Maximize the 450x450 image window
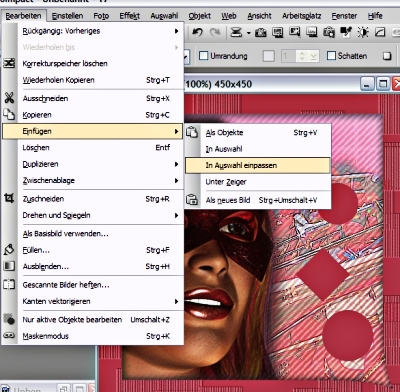Screen dimensions: 400x392 click(383, 84)
